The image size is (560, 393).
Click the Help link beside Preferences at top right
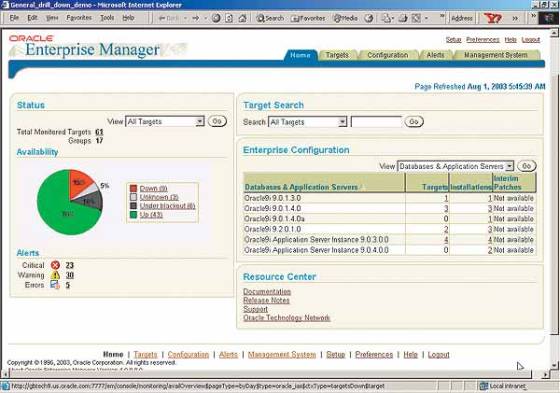(x=511, y=40)
